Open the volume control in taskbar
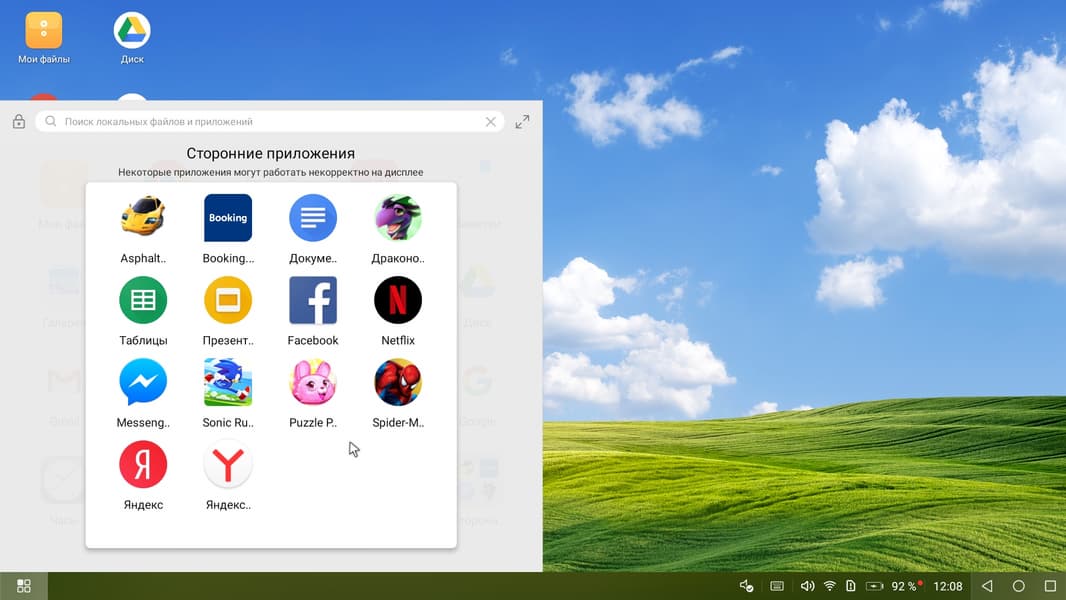1066x600 pixels. click(x=807, y=586)
